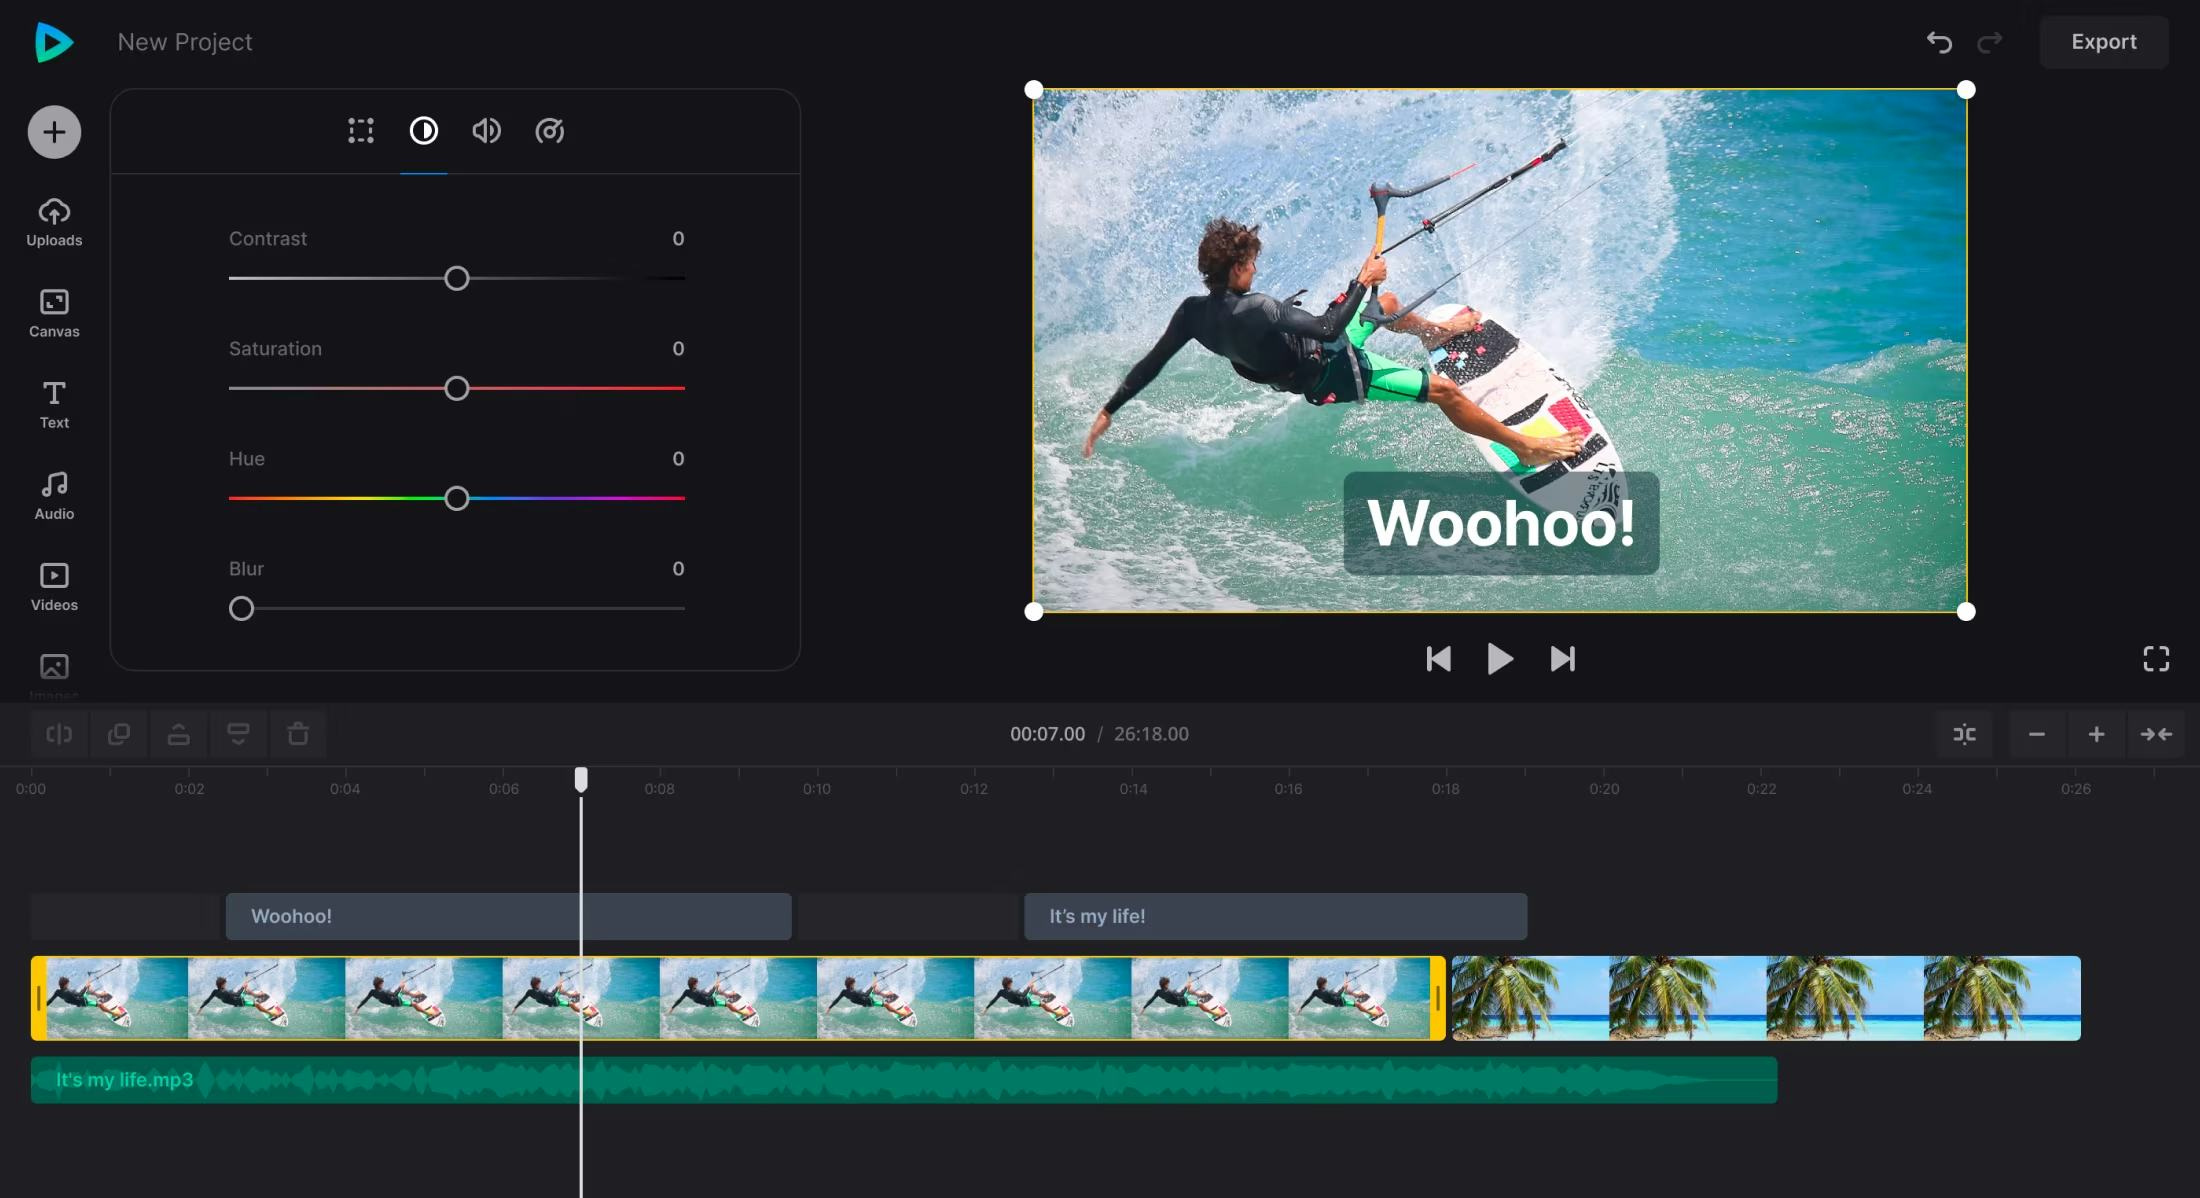The height and width of the screenshot is (1198, 2200).
Task: Collapse the timeline zoom with minus button
Action: tap(2036, 733)
